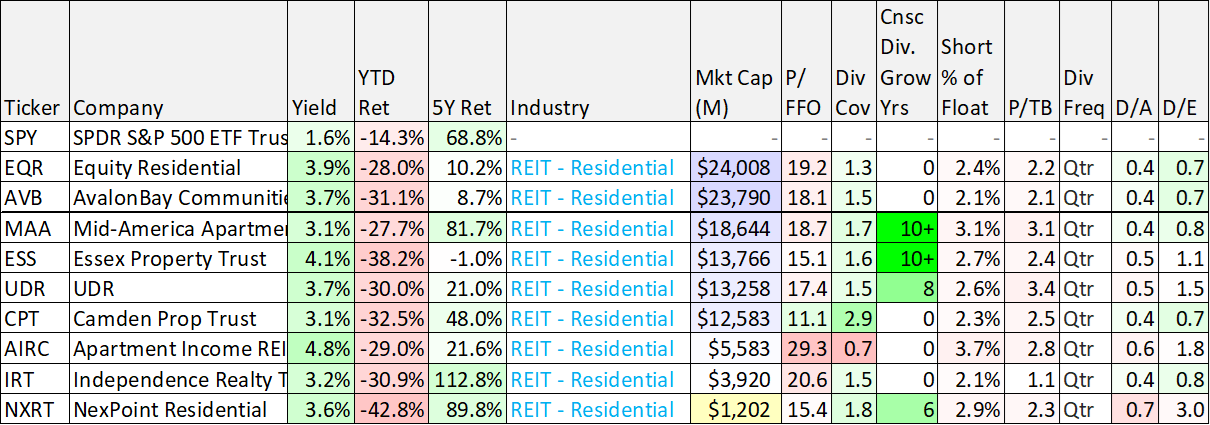Click the $13,766 market cap value
Viewport: 1210px width, 425px height.
click(x=735, y=258)
